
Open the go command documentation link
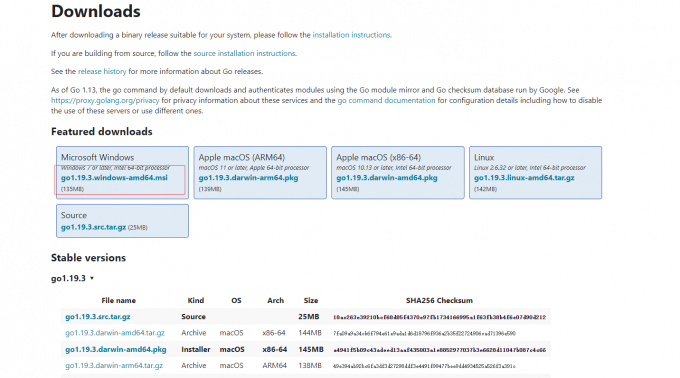tap(386, 101)
